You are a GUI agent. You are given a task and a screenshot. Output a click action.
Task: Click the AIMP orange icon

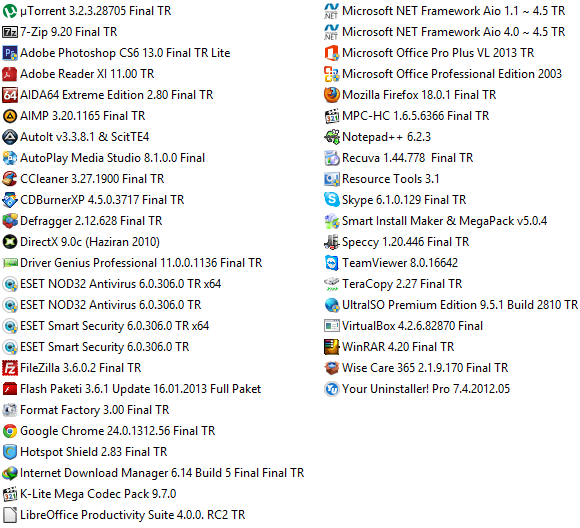click(x=10, y=116)
